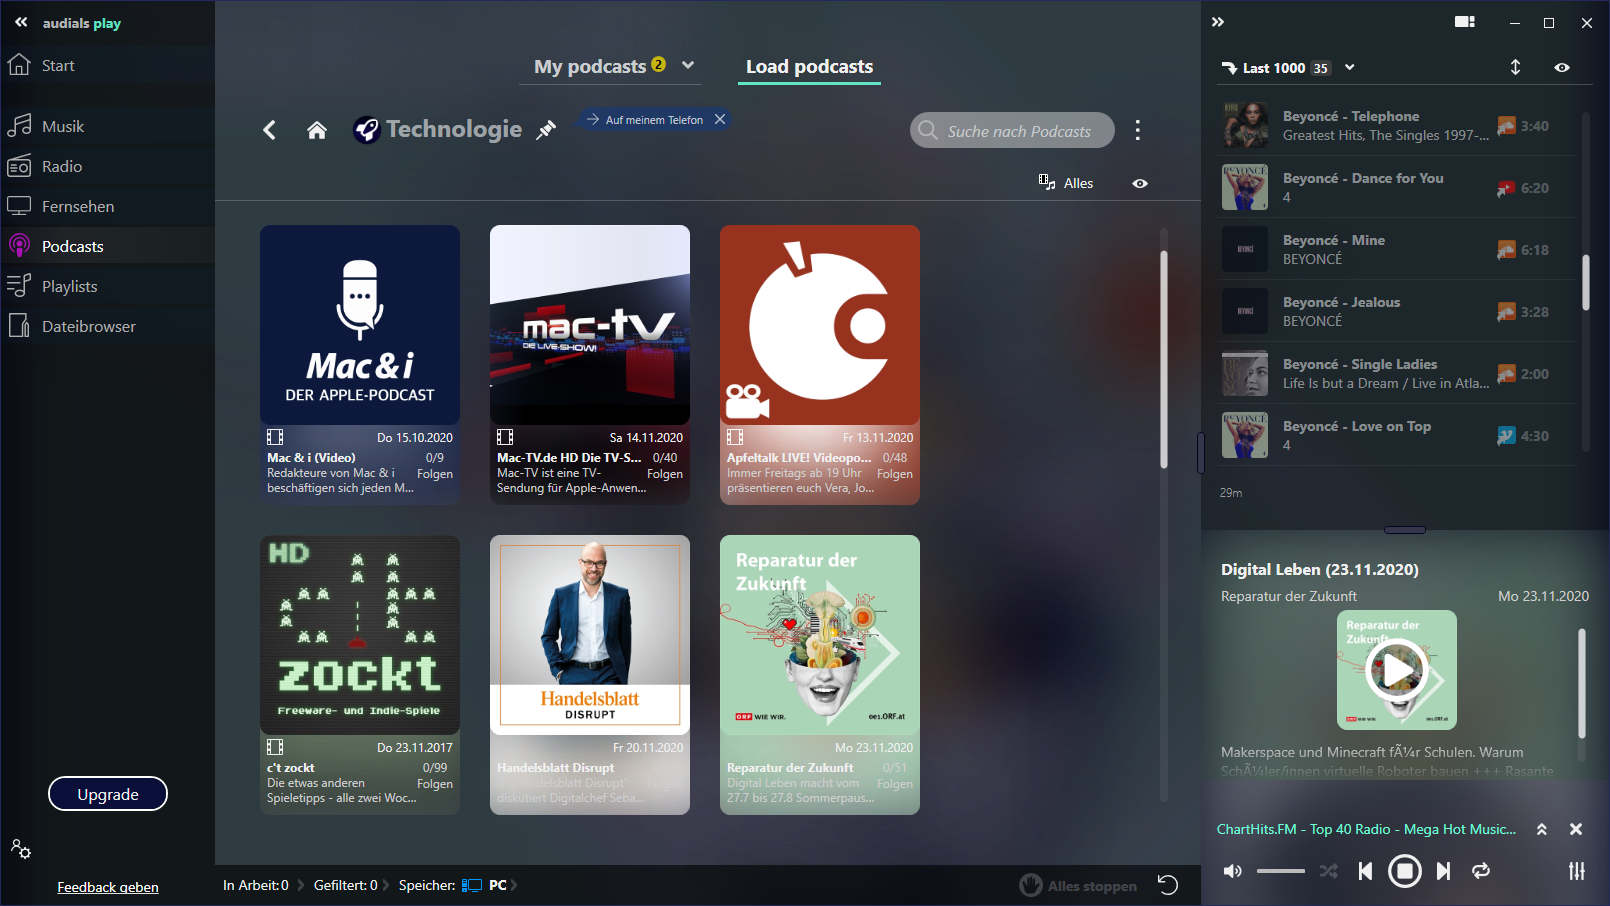Open the PC storage selector

pos(497,885)
